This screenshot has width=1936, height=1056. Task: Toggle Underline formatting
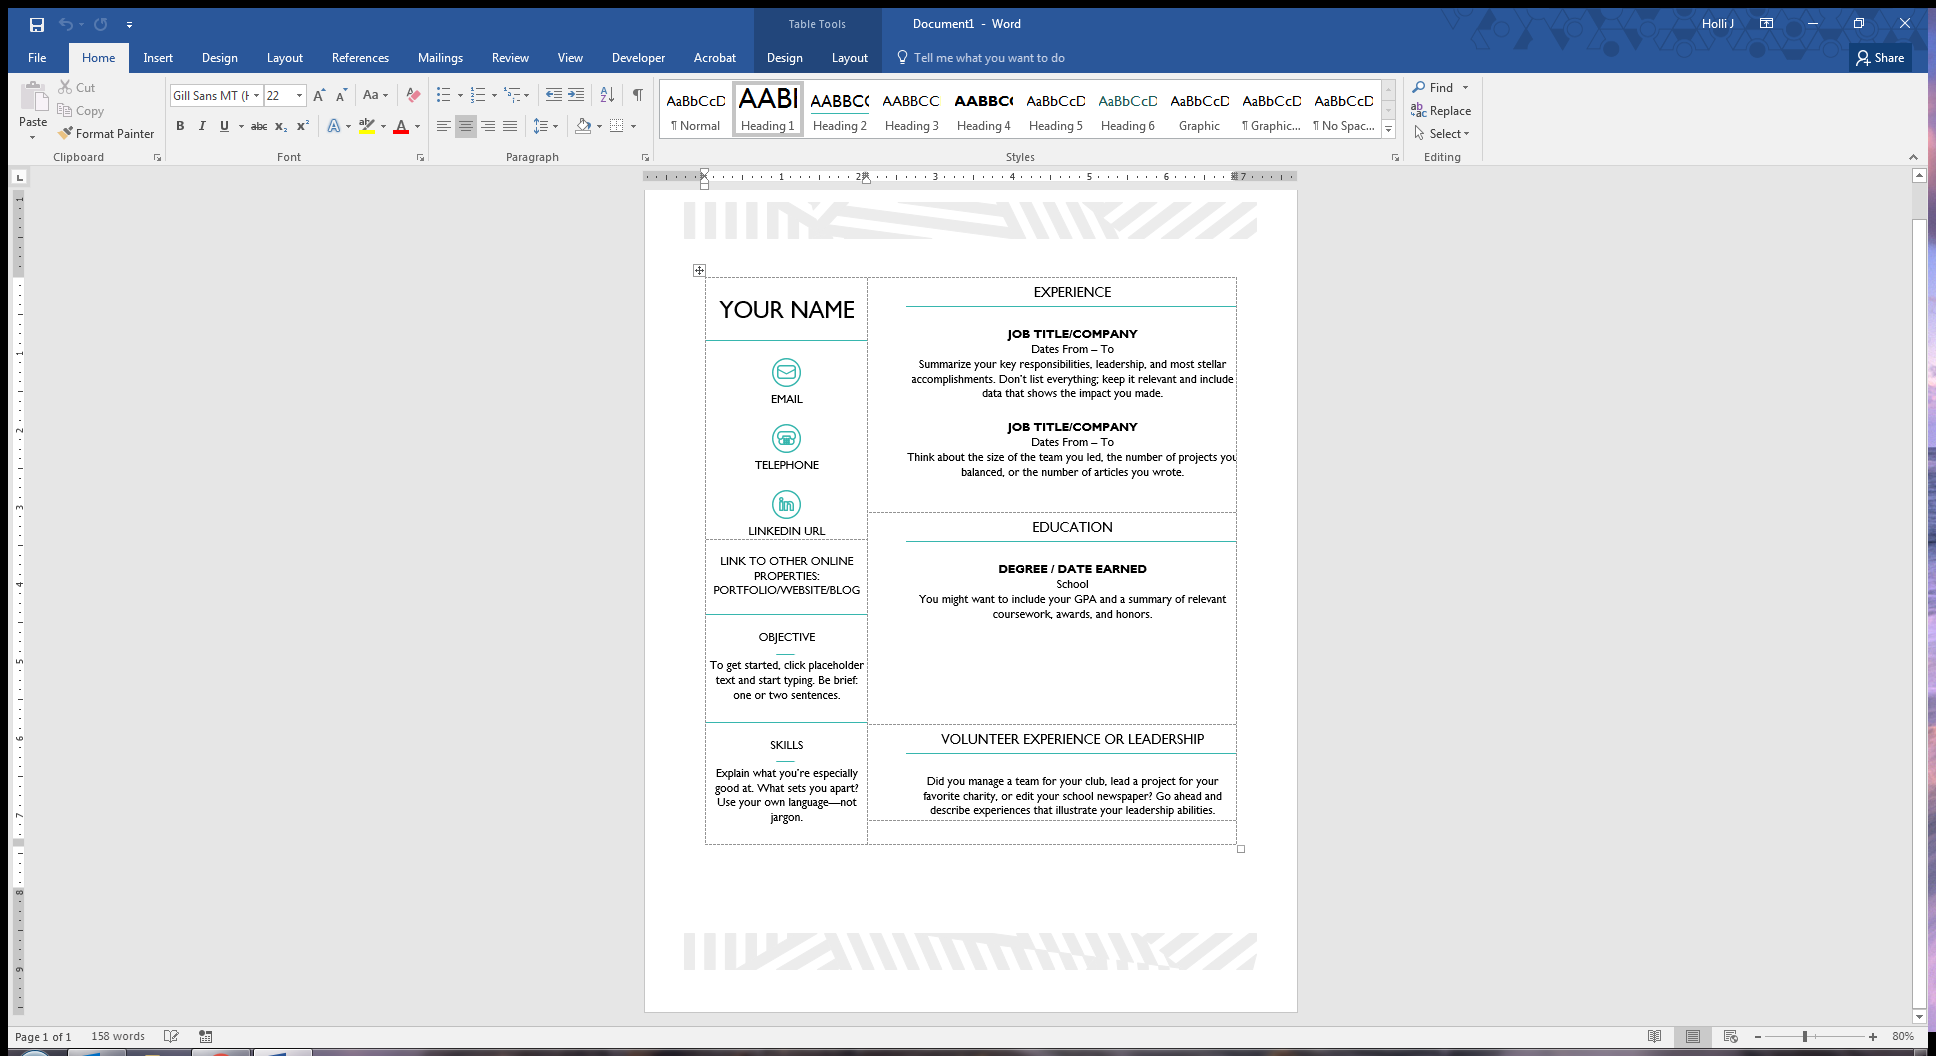click(224, 126)
